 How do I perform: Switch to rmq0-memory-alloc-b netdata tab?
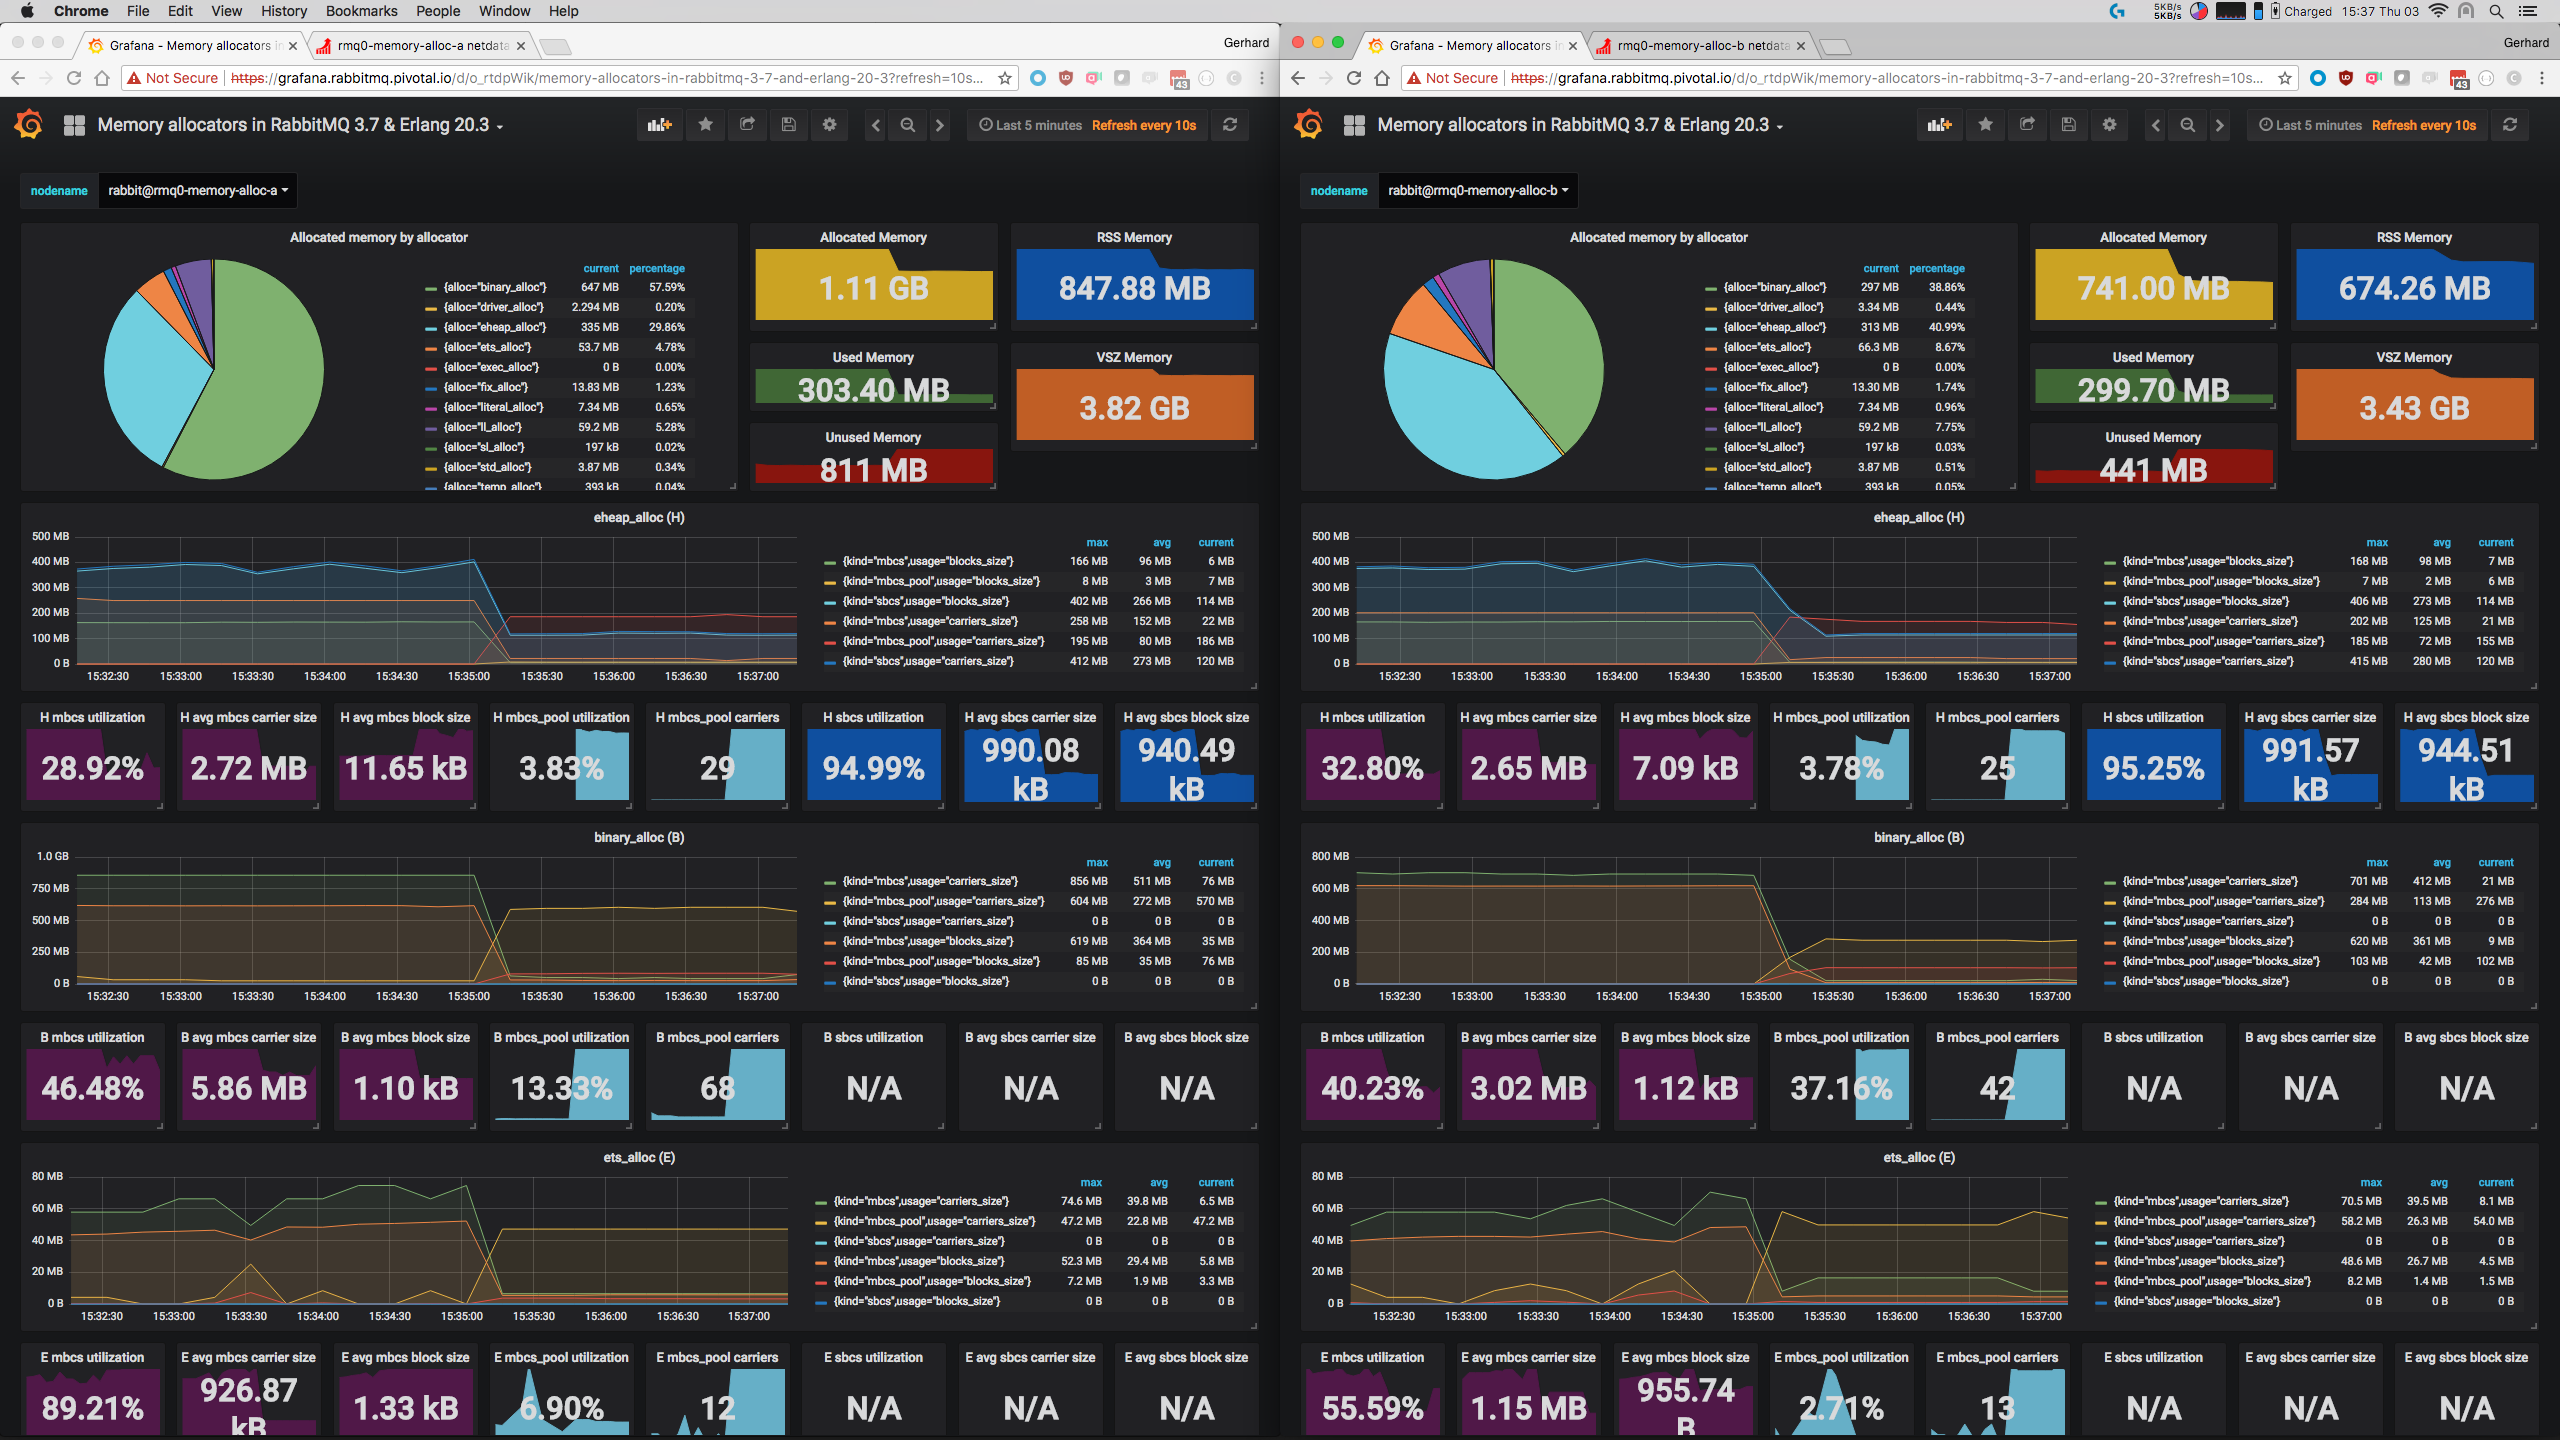tap(1702, 45)
